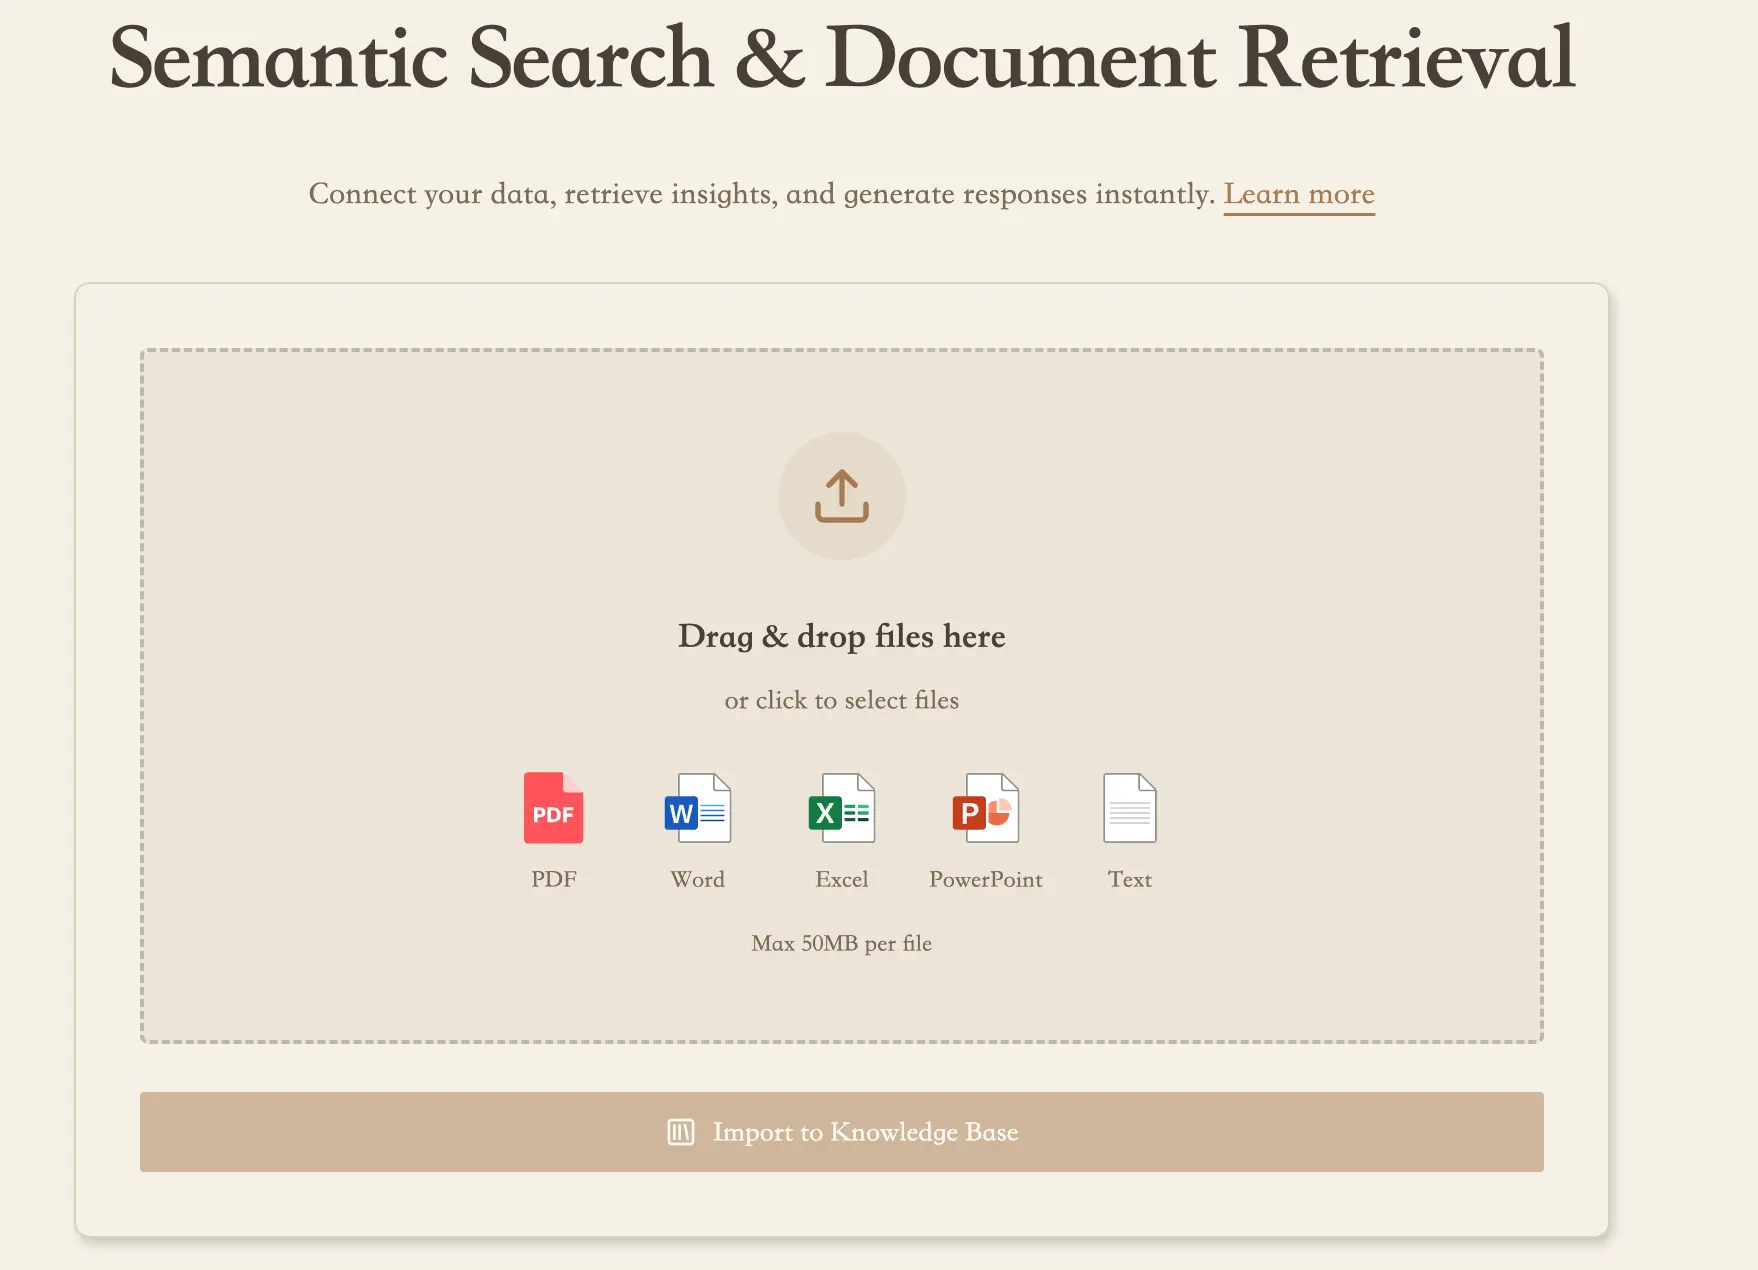Click the 'Excel' caption text

[x=841, y=879]
